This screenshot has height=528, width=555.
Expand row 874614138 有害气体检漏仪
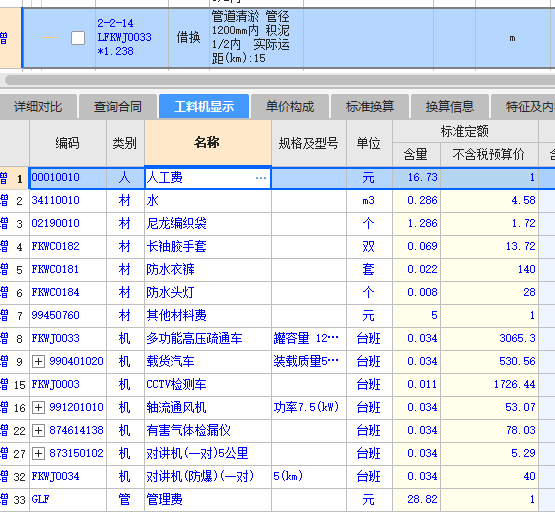(x=38, y=431)
